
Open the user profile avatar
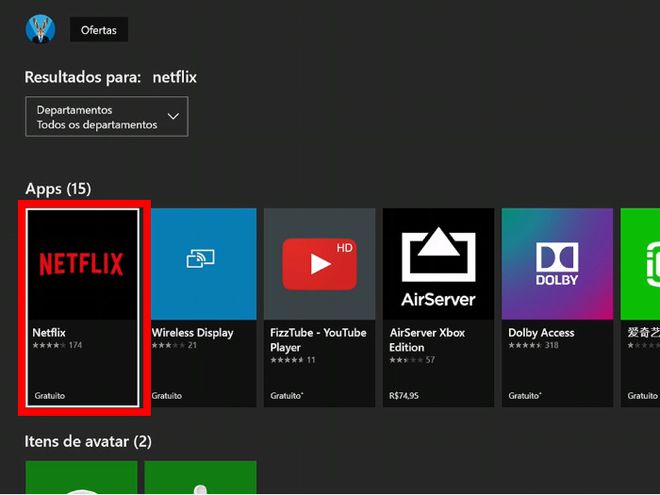(x=40, y=29)
